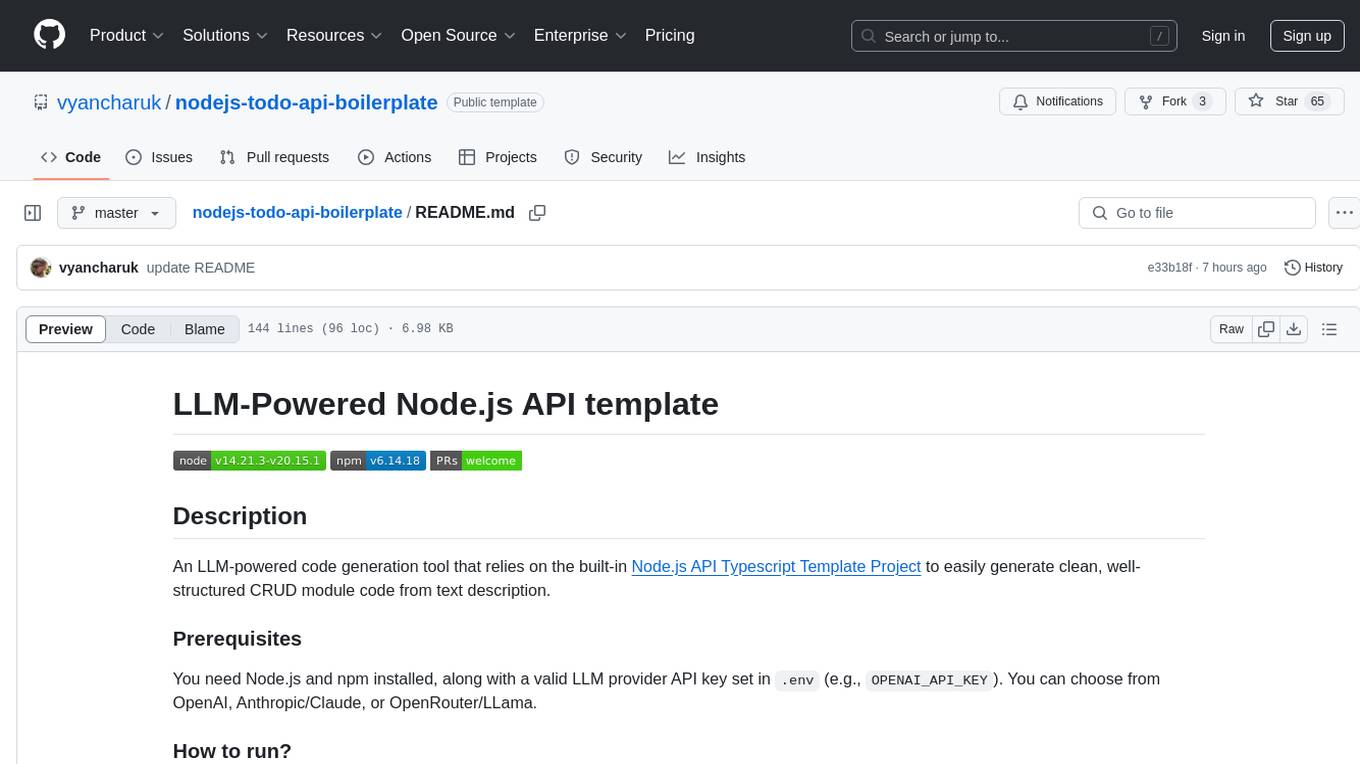Expand the Resources menu
Screen dimensions: 1360x764
pos(334,35)
